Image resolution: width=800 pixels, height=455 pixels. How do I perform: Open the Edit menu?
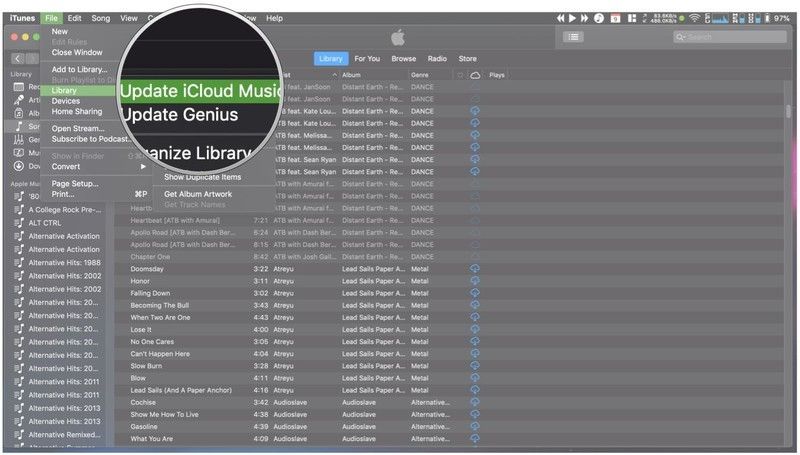(74, 18)
